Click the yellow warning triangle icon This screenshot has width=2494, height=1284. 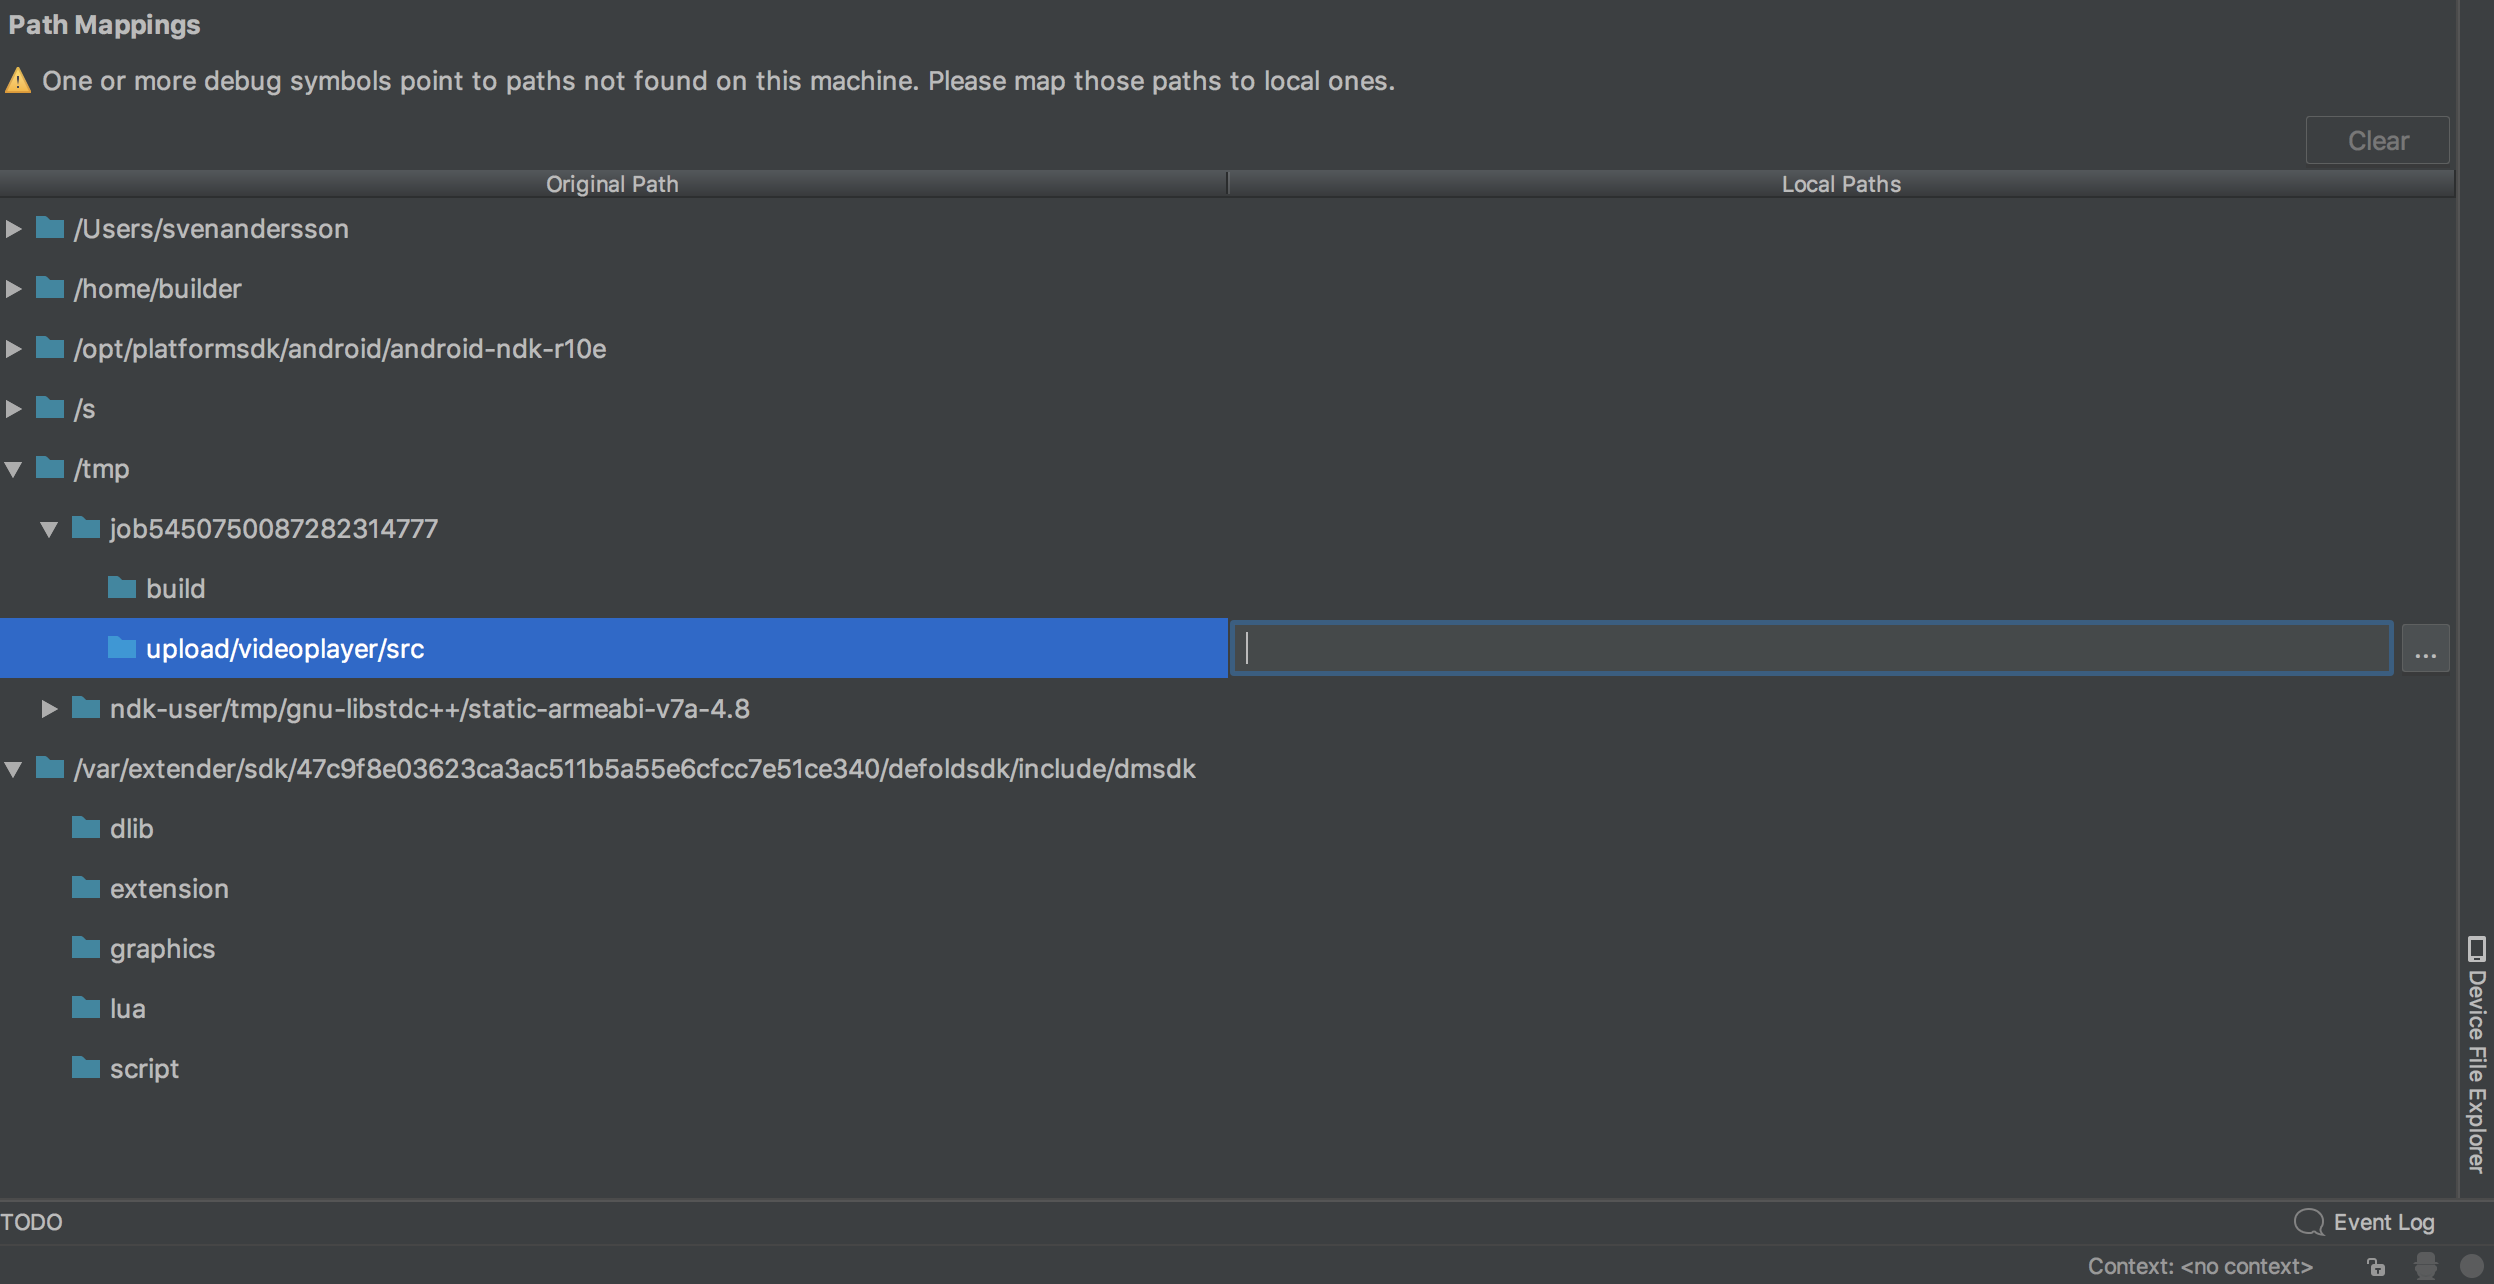[x=18, y=80]
